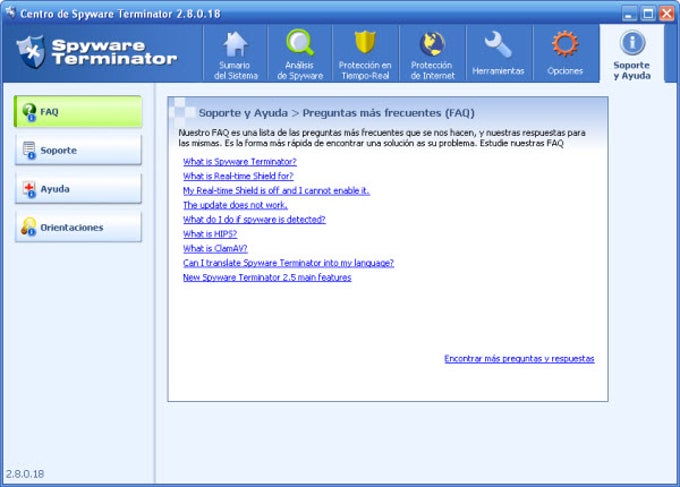
Task: Click the Spyware Terminator shield logo
Action: (x=30, y=52)
